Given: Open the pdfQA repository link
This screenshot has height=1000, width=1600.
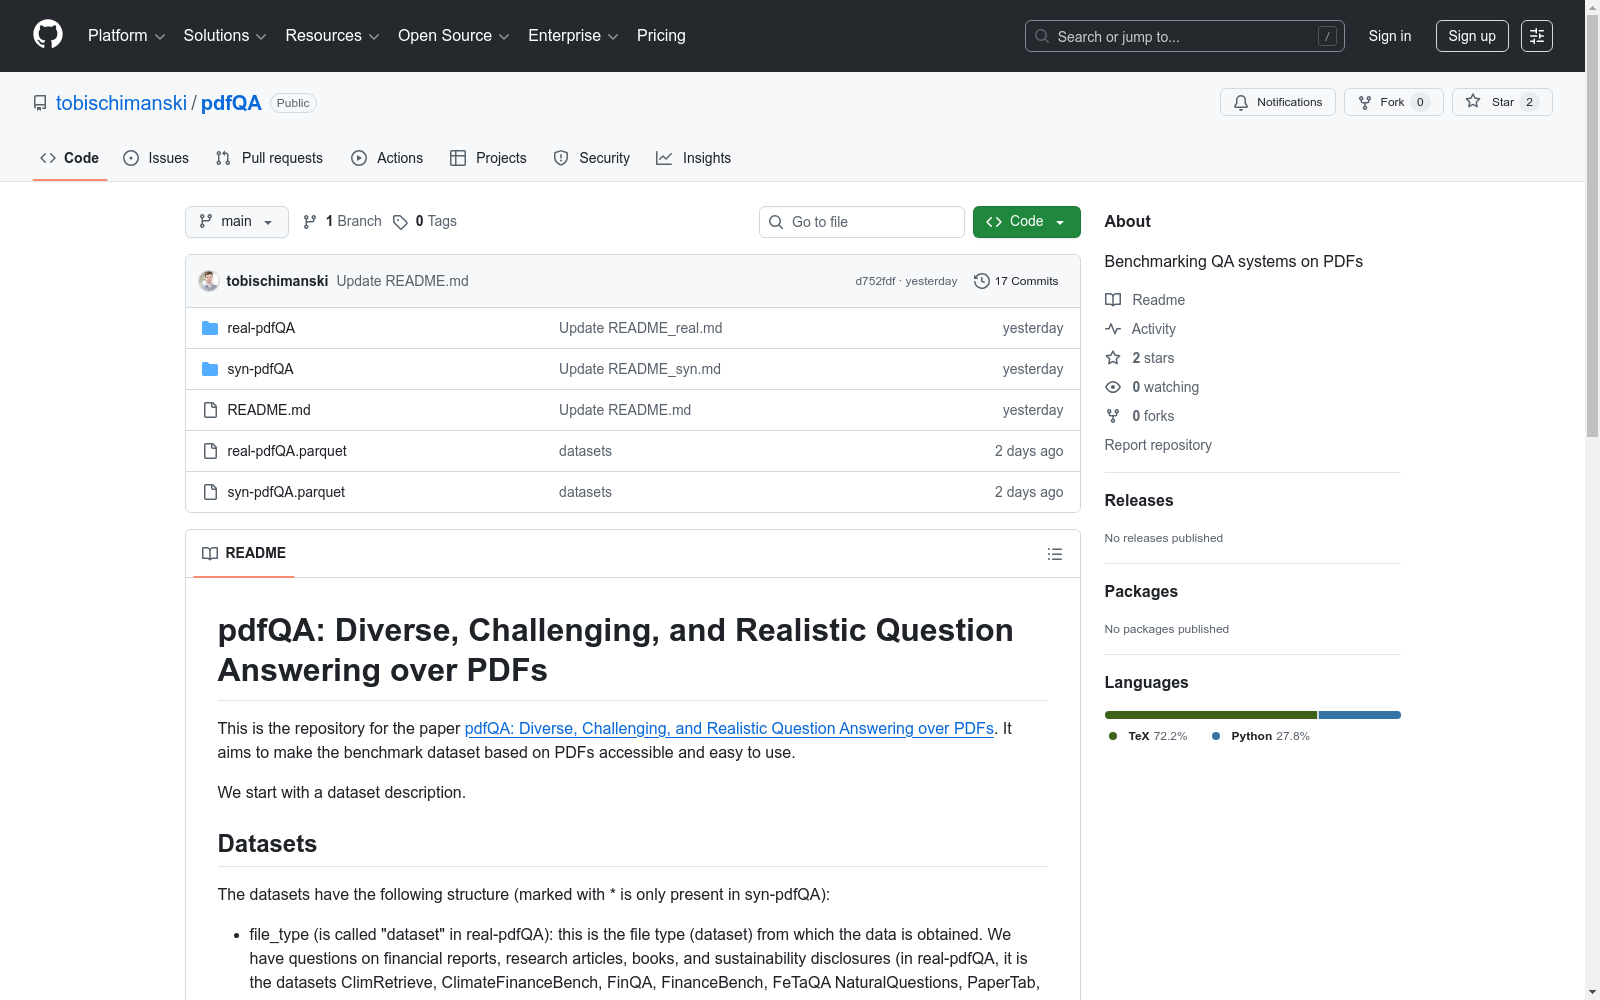Looking at the screenshot, I should pyautogui.click(x=231, y=103).
